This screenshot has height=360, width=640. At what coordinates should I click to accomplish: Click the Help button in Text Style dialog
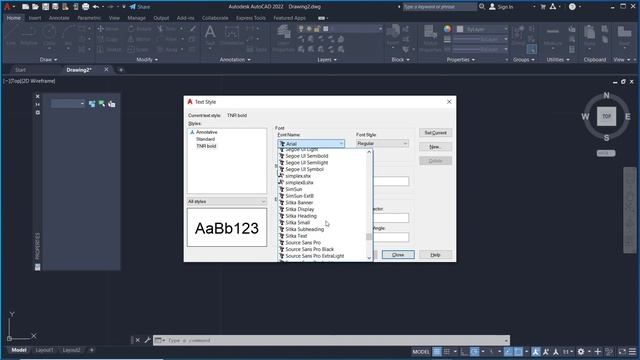pos(435,255)
